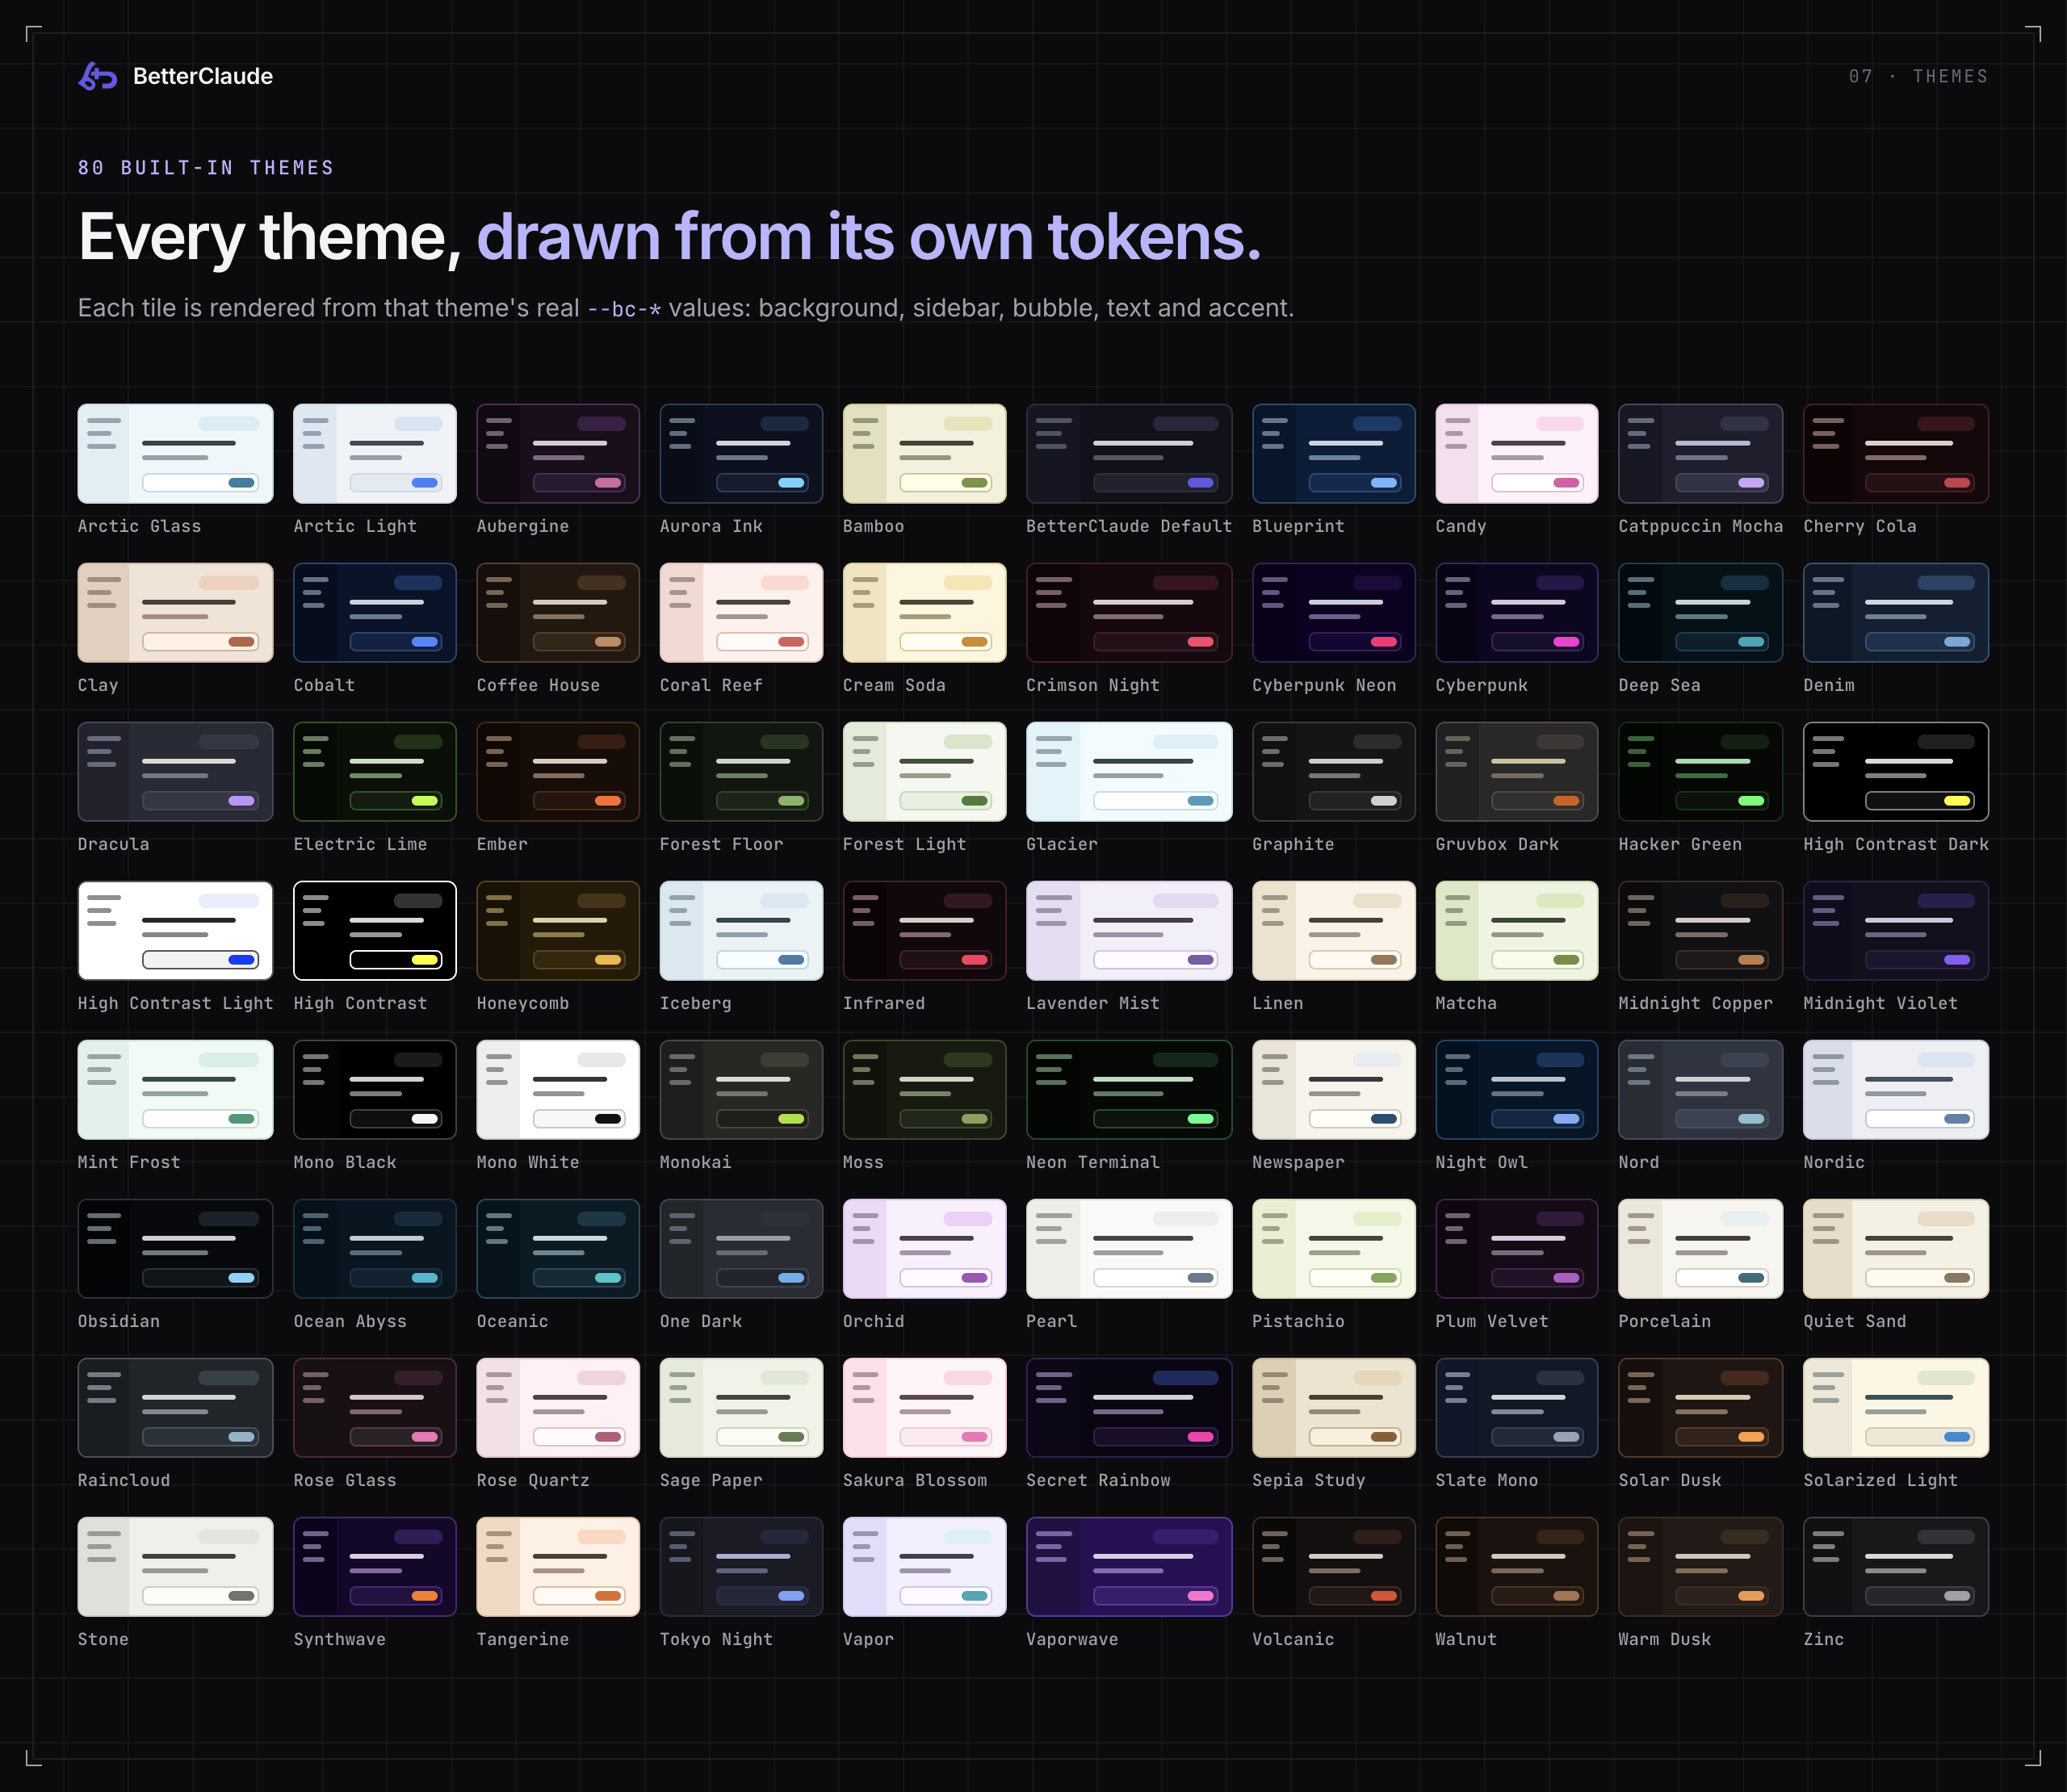Choose the Clay theme preview

pyautogui.click(x=175, y=612)
